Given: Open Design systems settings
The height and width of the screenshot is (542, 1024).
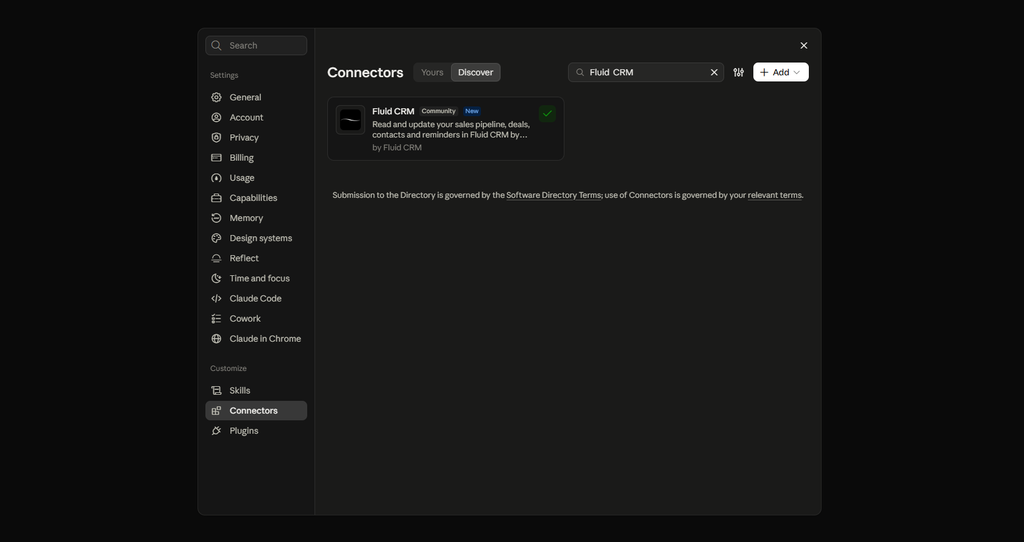Looking at the screenshot, I should coord(256,238).
